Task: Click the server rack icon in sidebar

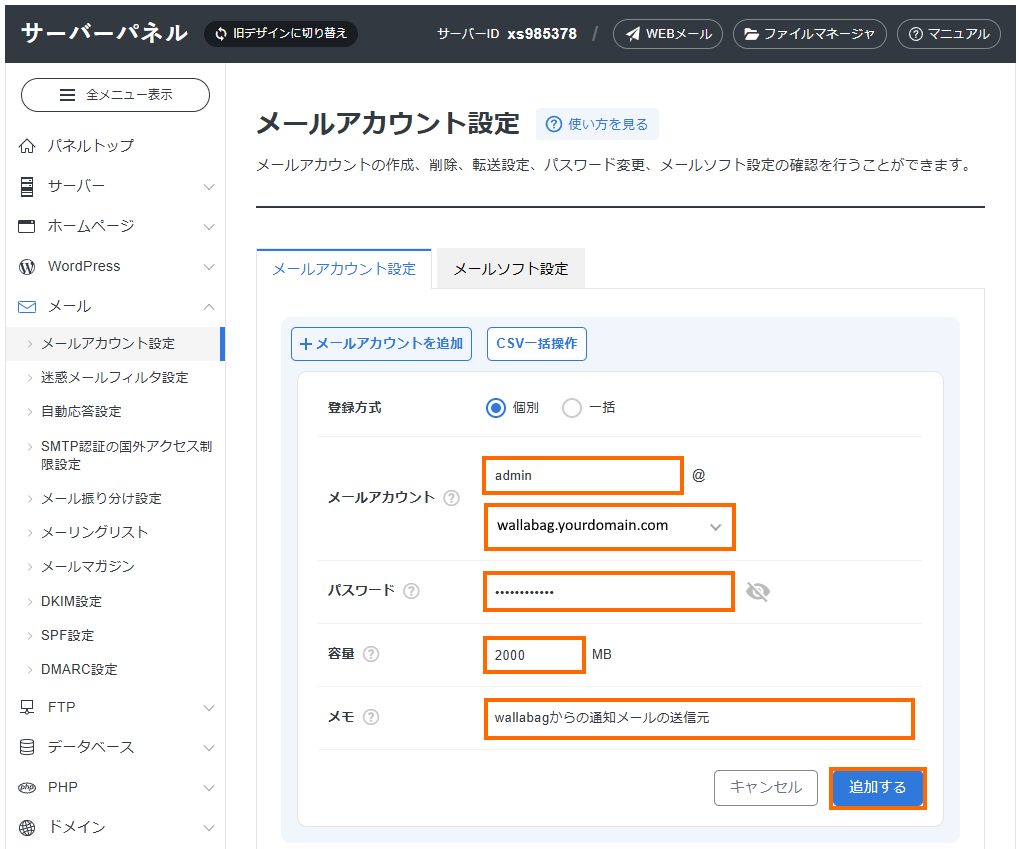Action: pyautogui.click(x=27, y=187)
